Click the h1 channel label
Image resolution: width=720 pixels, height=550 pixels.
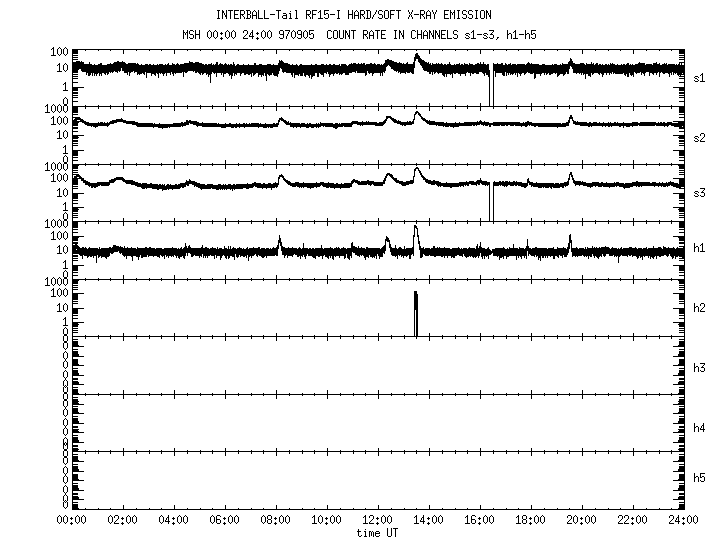click(x=699, y=249)
